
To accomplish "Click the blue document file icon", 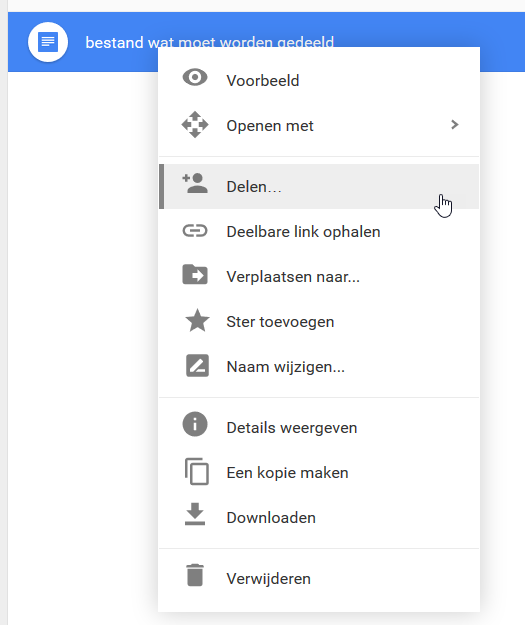I will click(x=48, y=42).
